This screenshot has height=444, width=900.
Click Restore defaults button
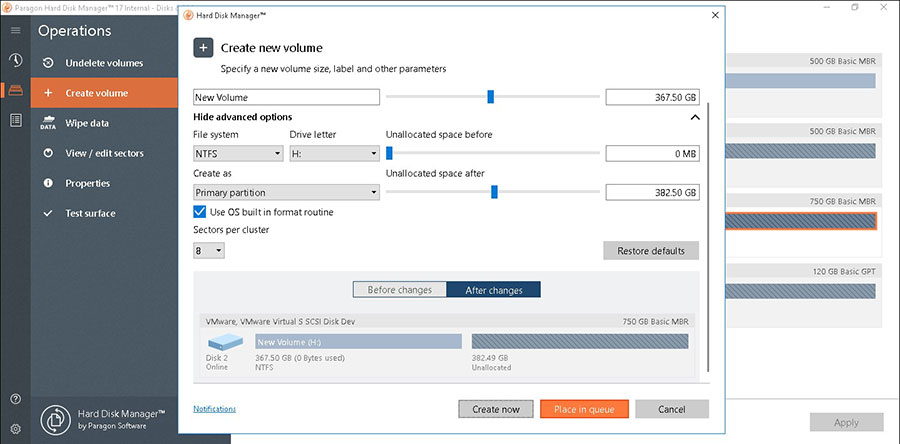(651, 251)
